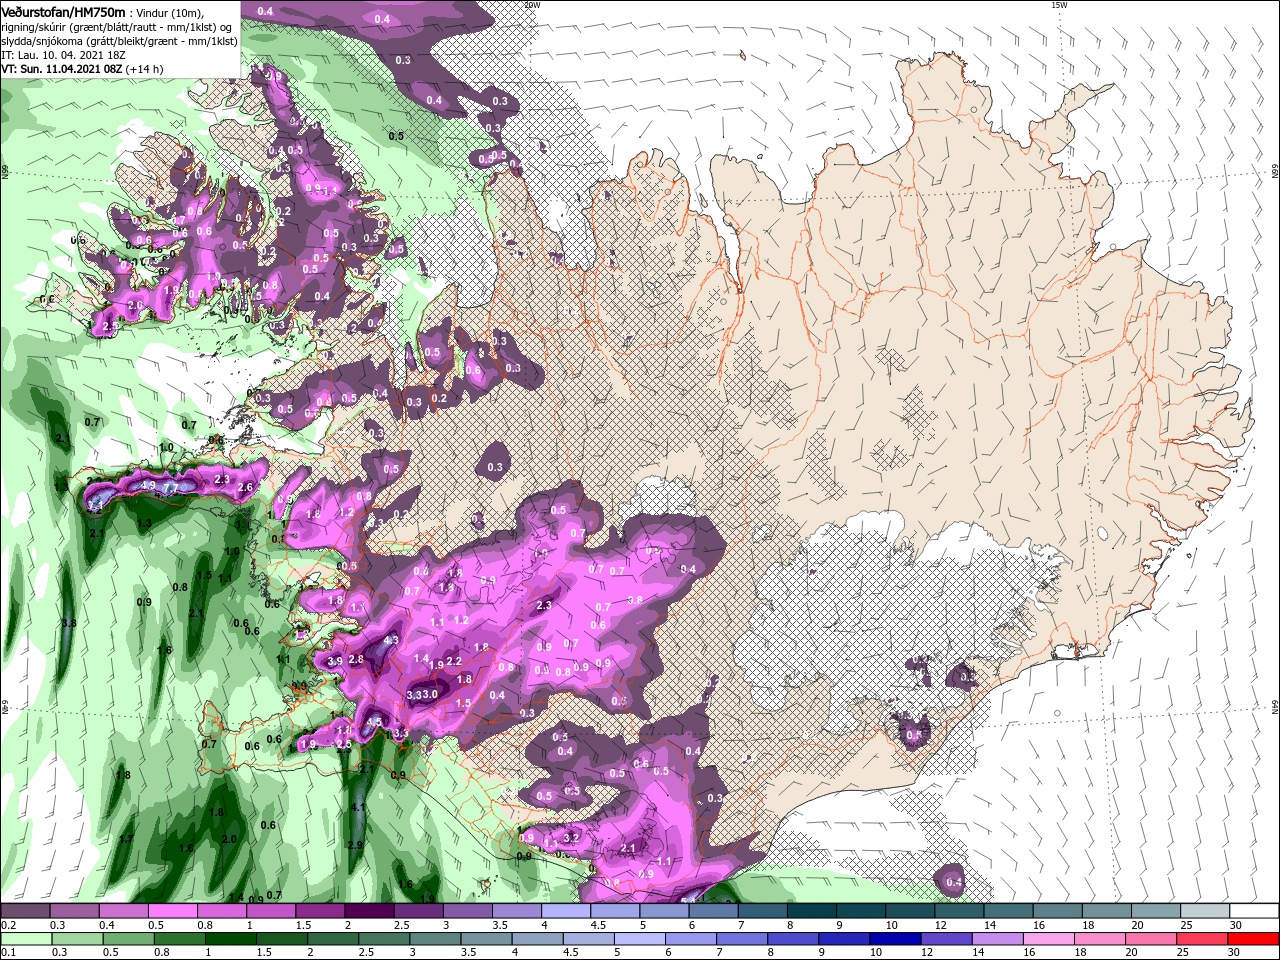Click the Veðurstofan/HM750m map title

[63, 11]
